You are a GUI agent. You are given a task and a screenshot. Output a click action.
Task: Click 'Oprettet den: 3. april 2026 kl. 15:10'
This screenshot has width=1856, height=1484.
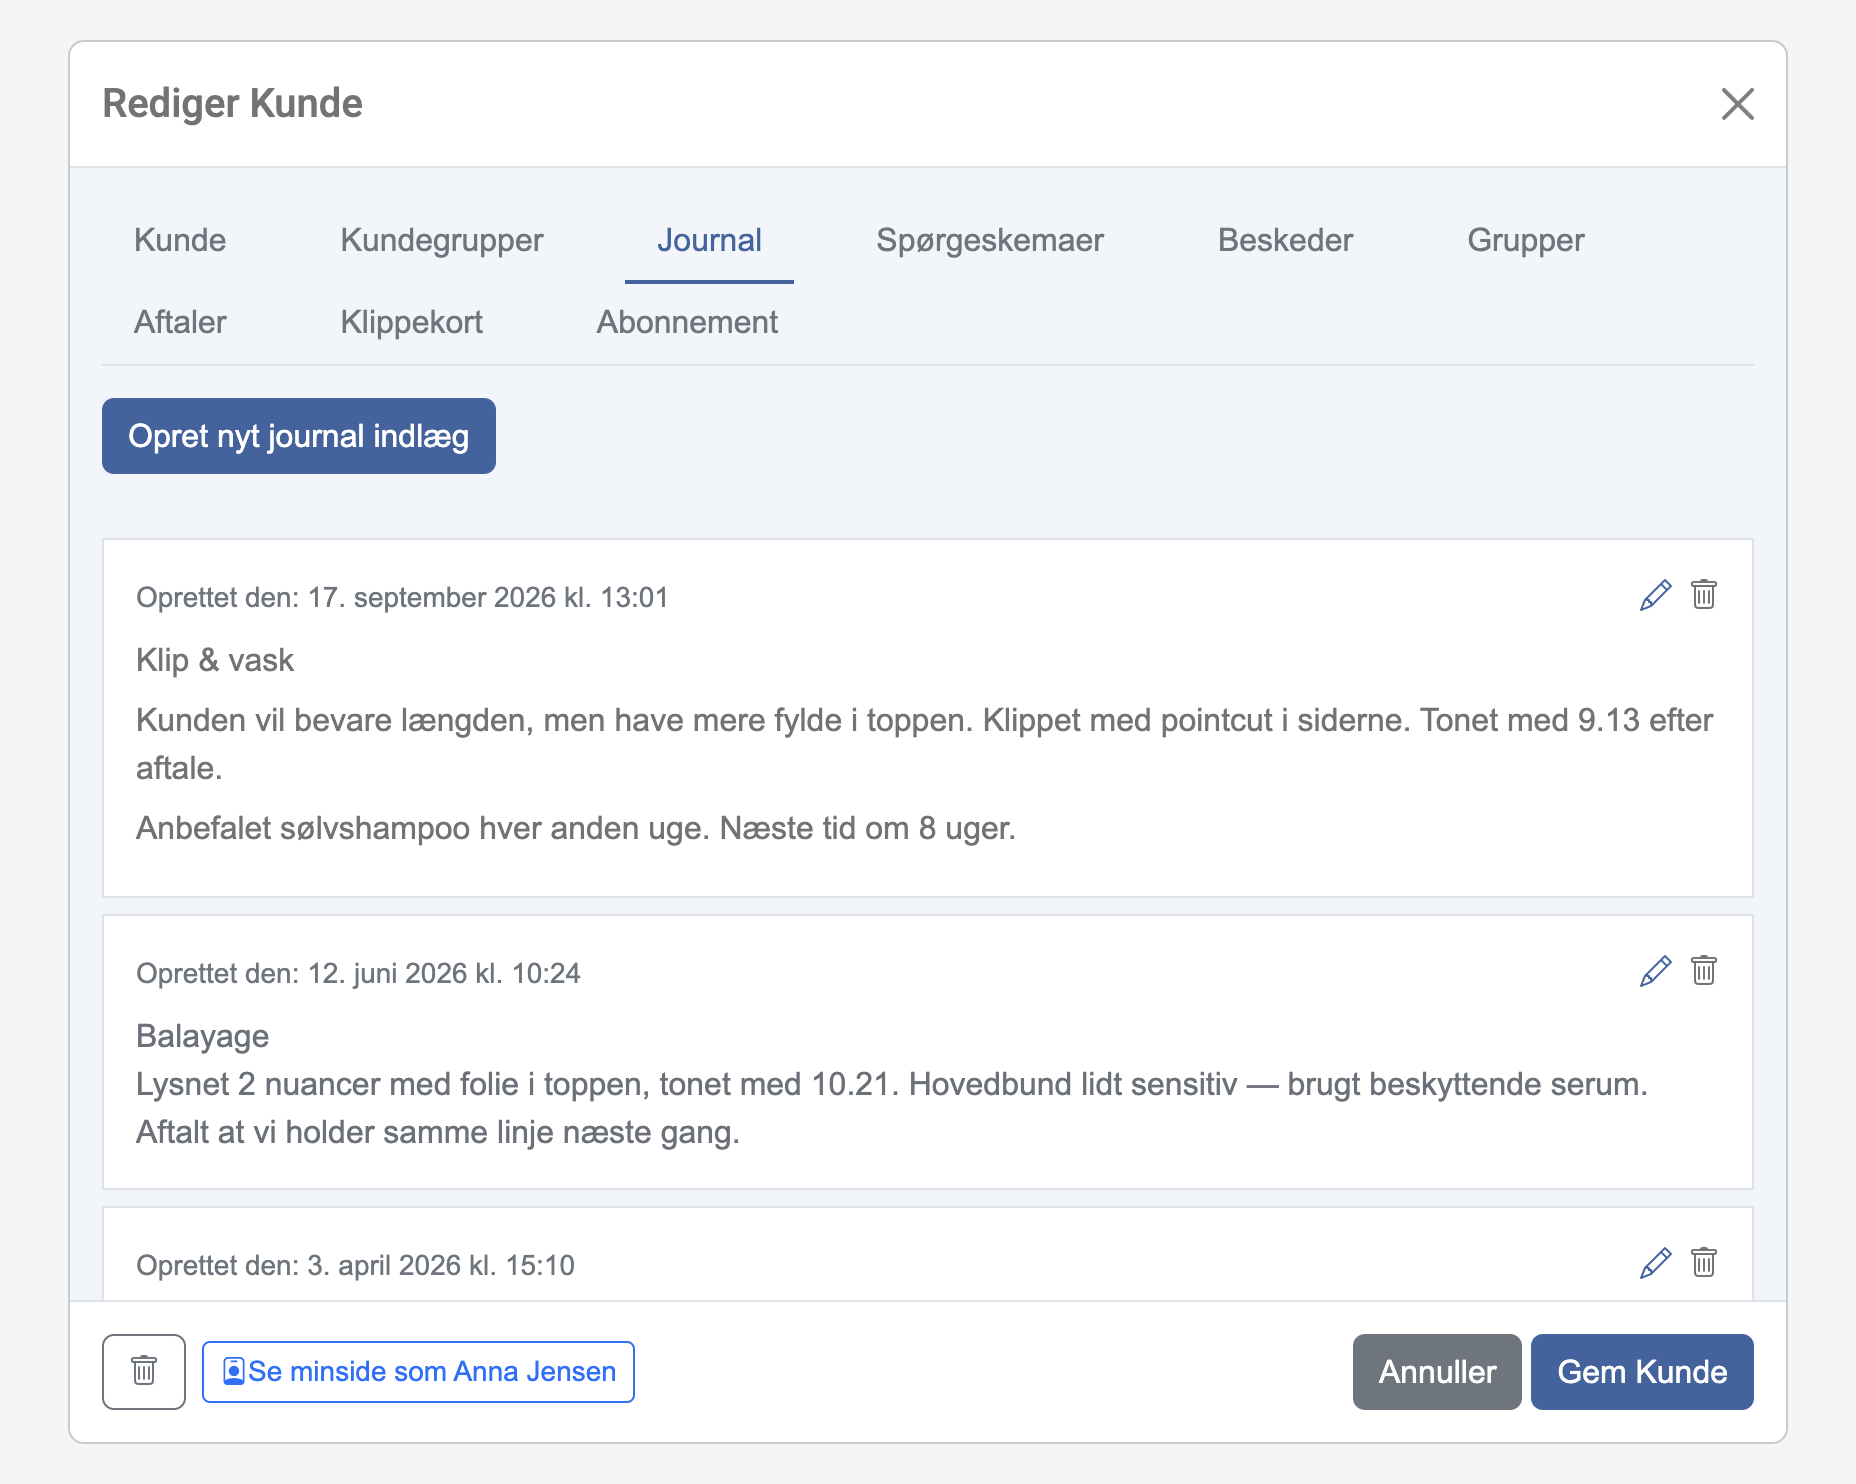tap(355, 1266)
